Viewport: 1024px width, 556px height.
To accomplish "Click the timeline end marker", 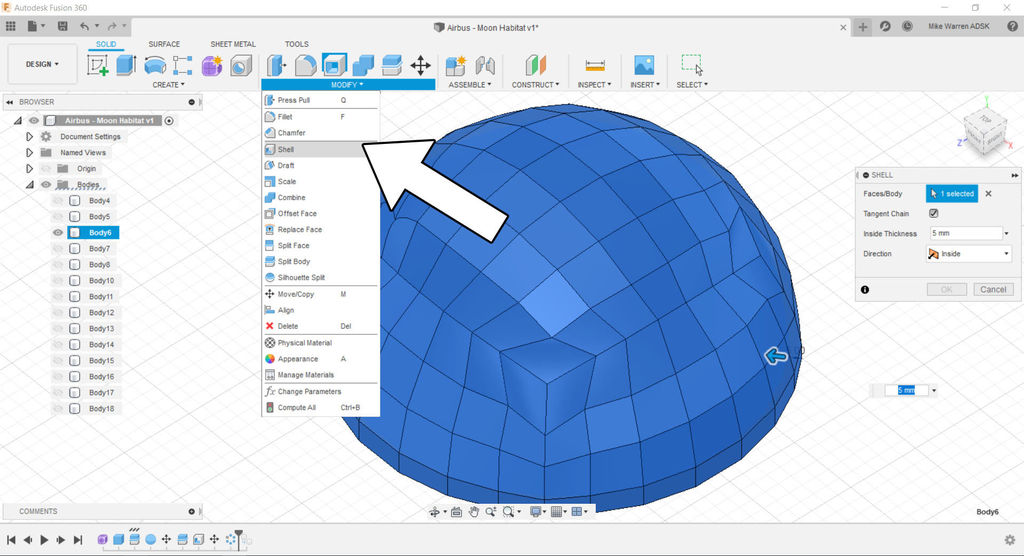I will 239,538.
